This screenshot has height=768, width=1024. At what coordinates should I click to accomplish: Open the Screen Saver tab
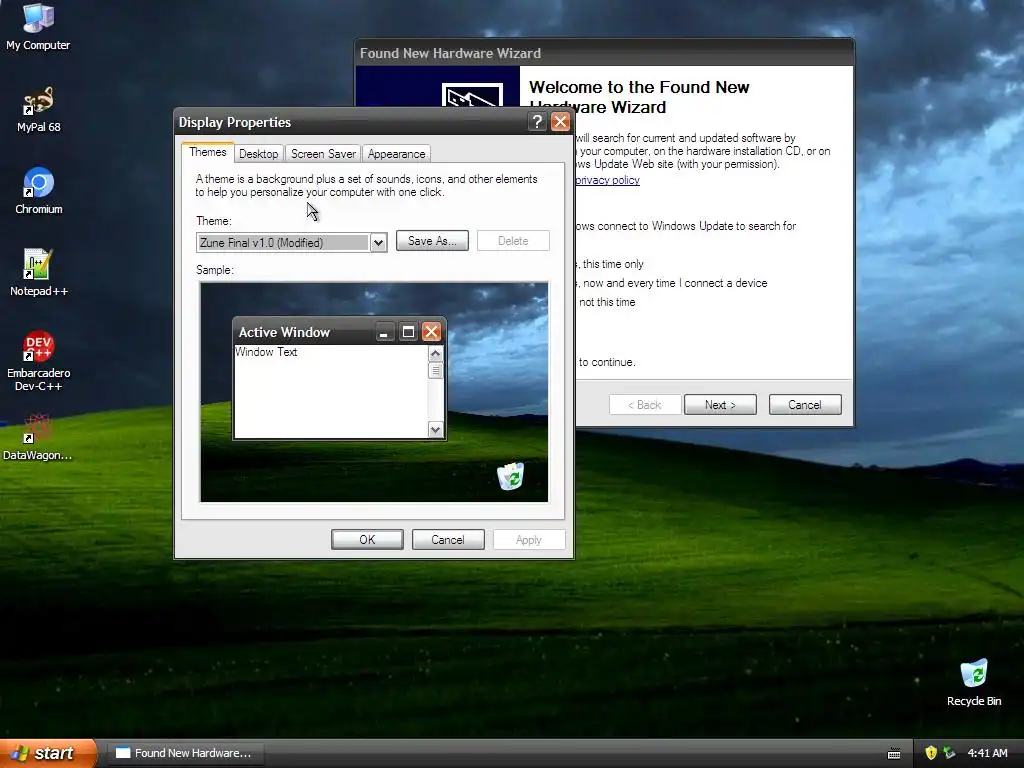323,154
